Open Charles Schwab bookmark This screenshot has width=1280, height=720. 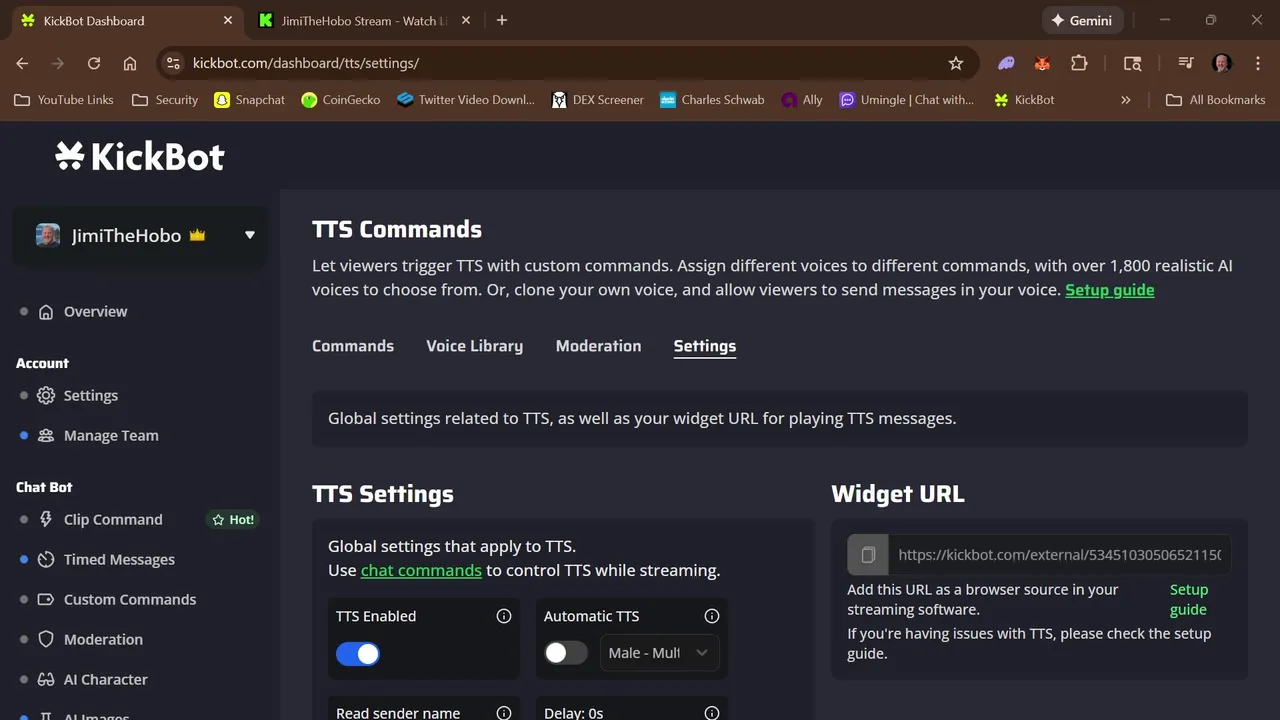tap(712, 100)
